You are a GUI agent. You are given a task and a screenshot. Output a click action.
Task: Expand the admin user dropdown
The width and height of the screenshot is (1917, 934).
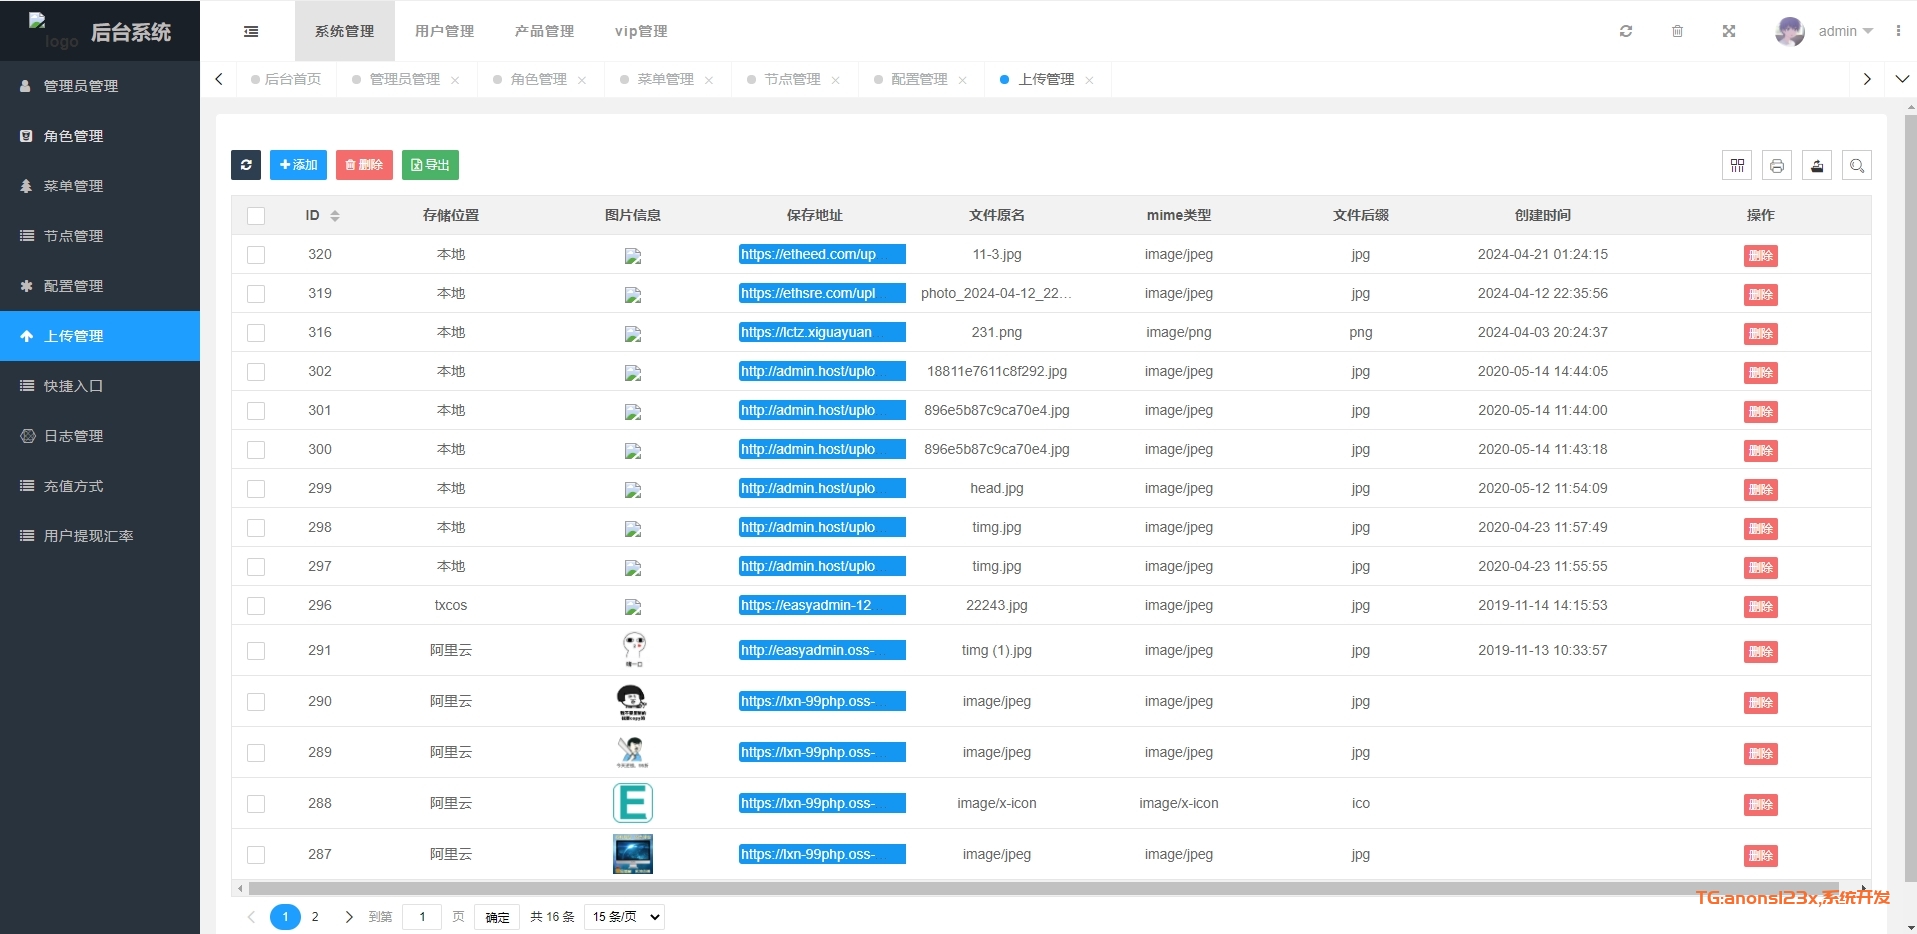[1845, 32]
